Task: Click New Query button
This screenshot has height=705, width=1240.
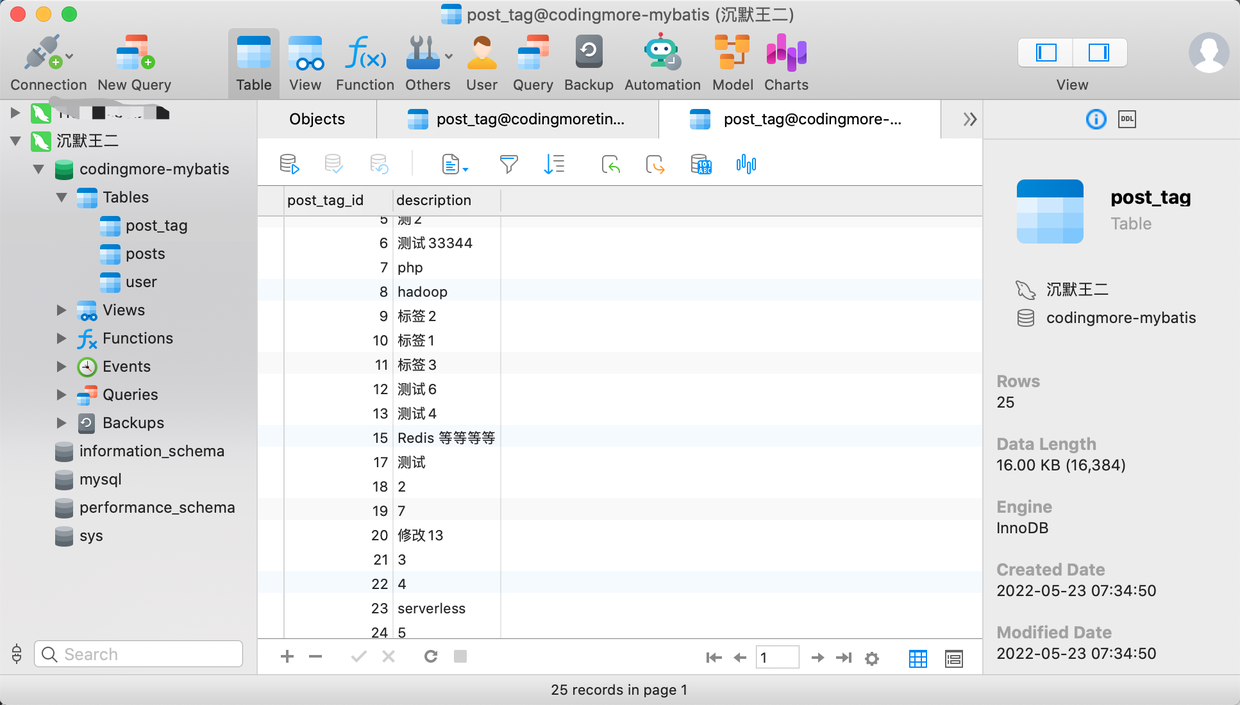Action: click(134, 62)
